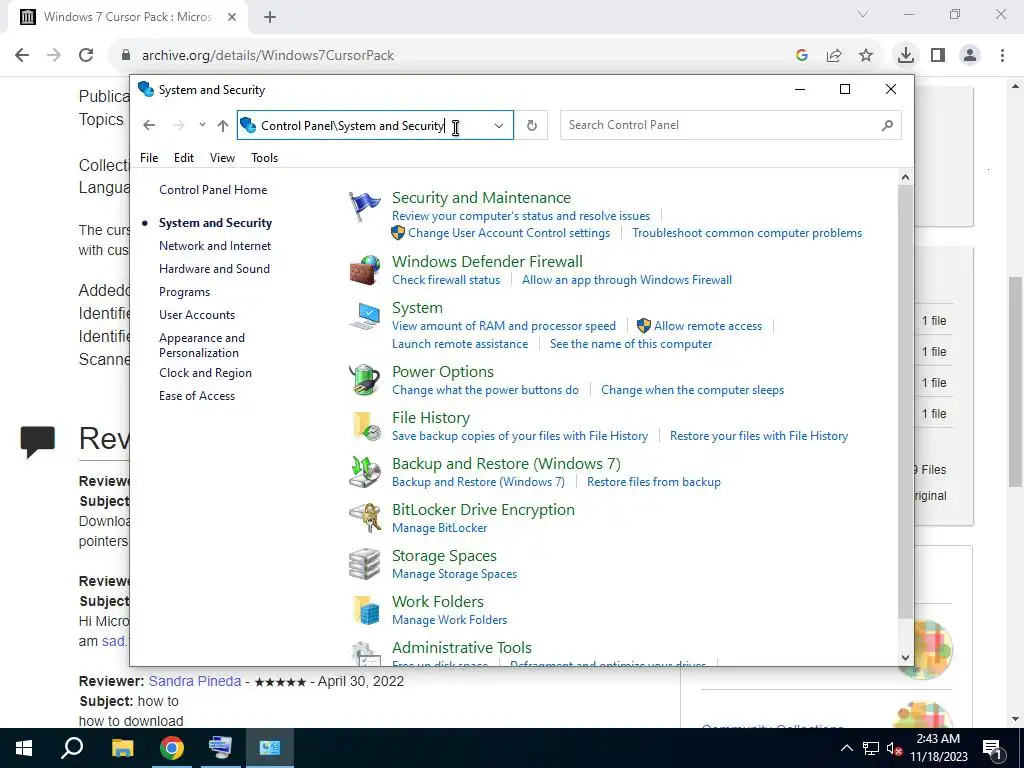Open Programs category
The width and height of the screenshot is (1024, 768).
[184, 292]
